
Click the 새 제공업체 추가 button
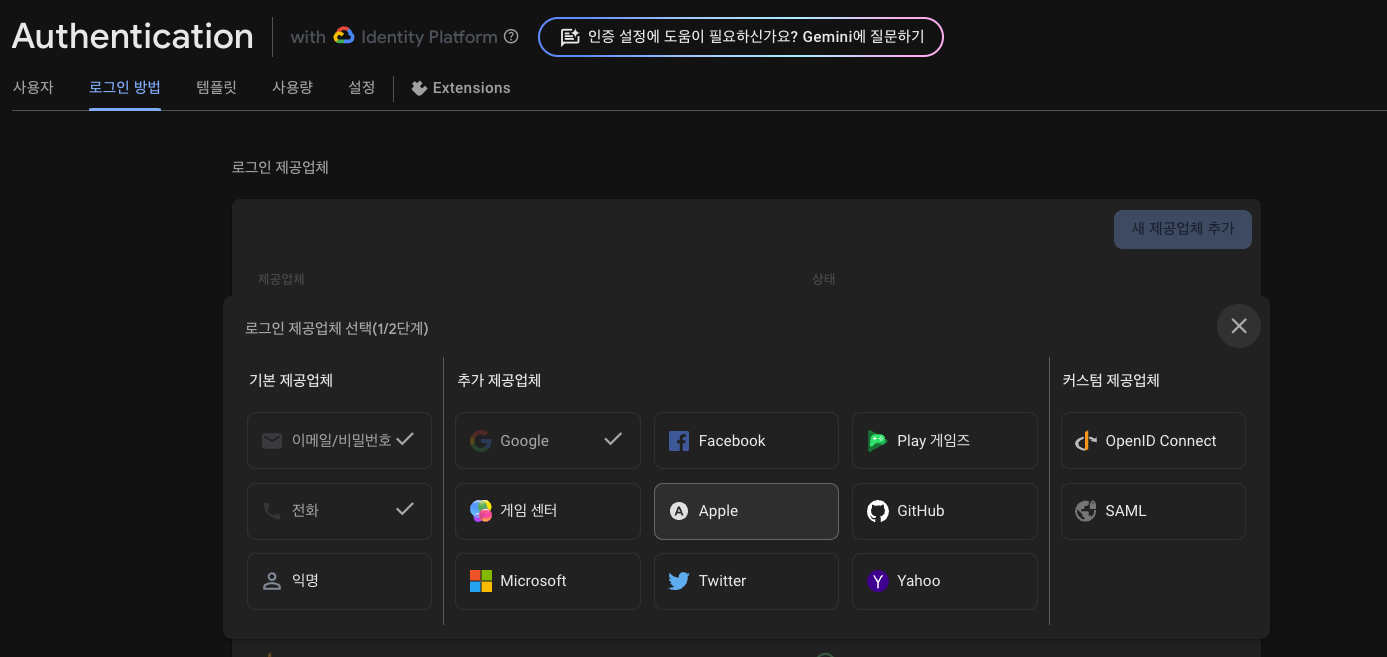pos(1183,229)
